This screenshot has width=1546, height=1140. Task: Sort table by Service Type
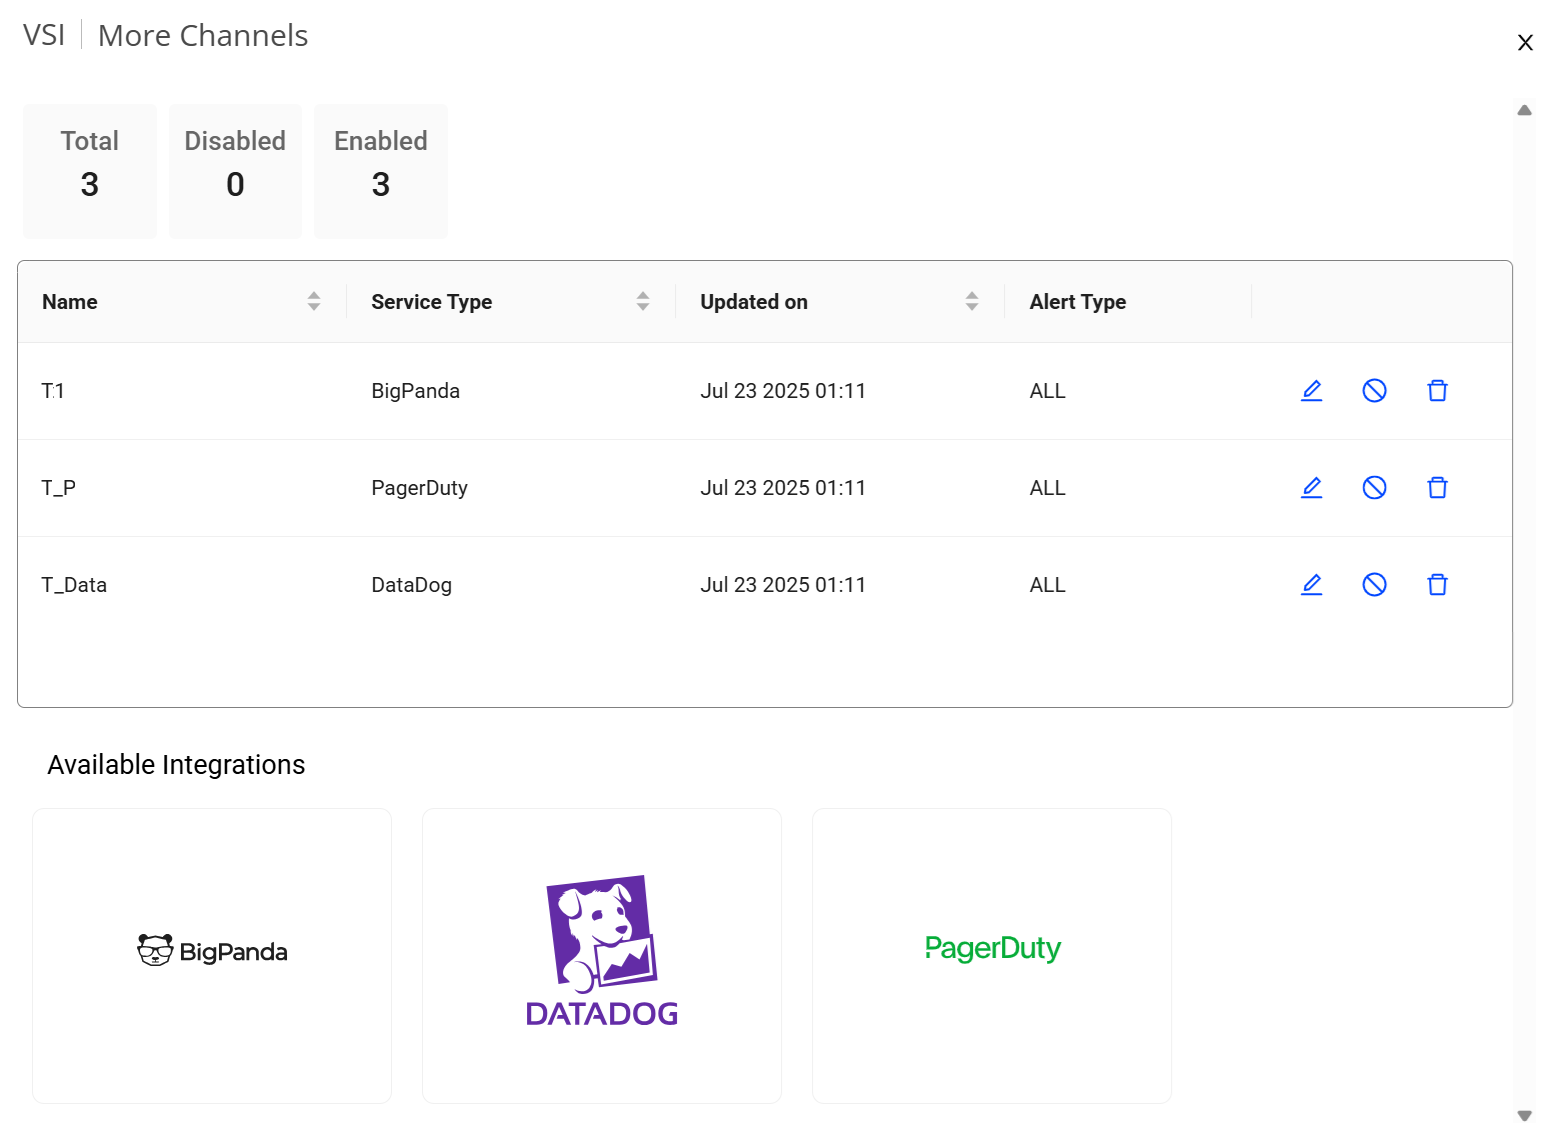click(643, 301)
